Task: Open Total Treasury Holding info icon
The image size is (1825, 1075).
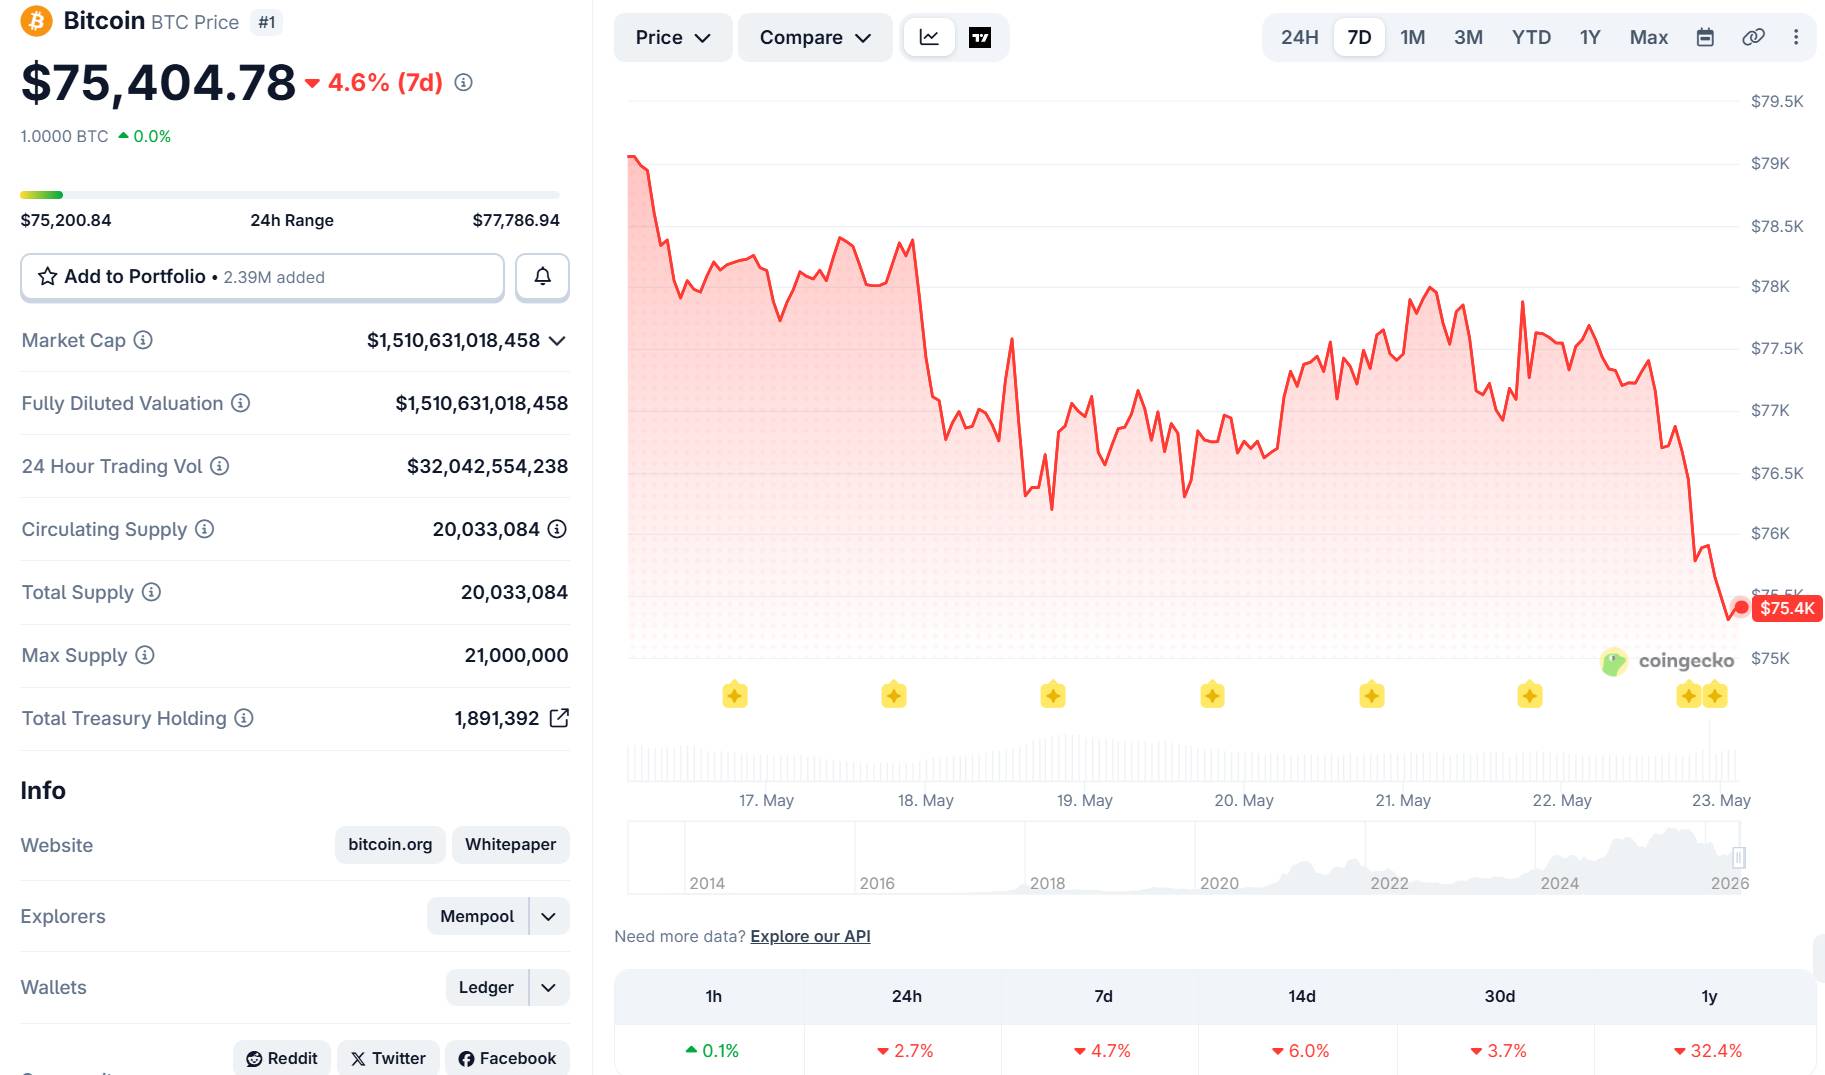Action: [x=244, y=718]
